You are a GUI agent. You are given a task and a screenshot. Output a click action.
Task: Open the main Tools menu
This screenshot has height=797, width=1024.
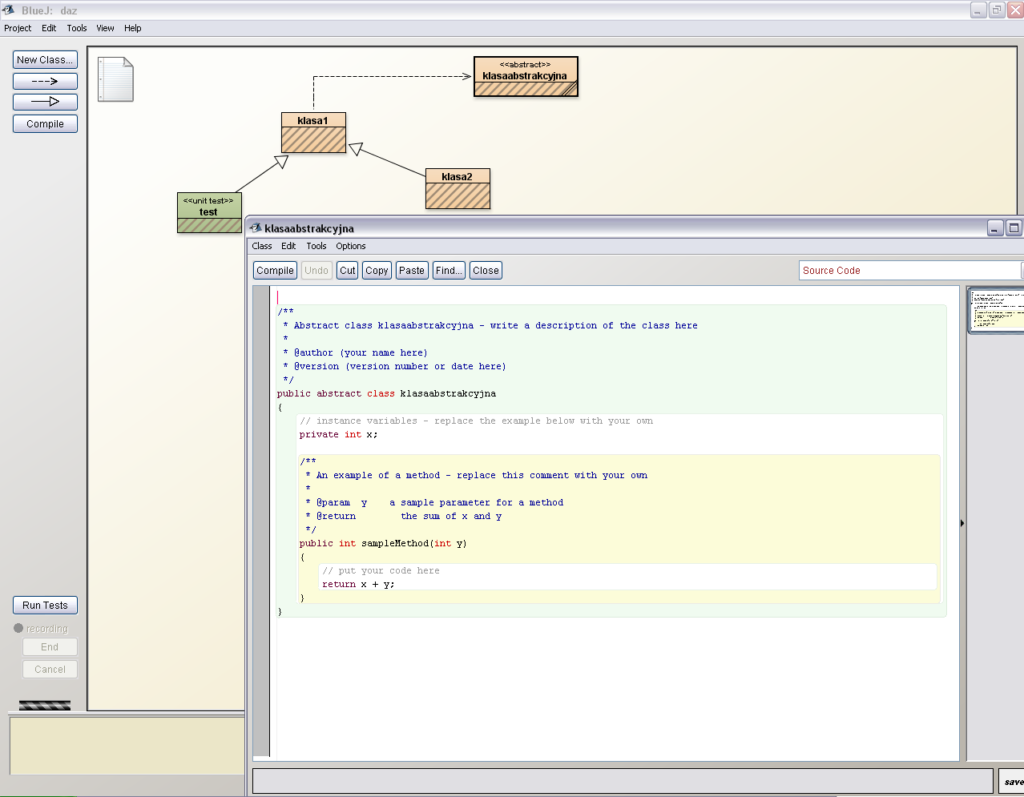[77, 28]
